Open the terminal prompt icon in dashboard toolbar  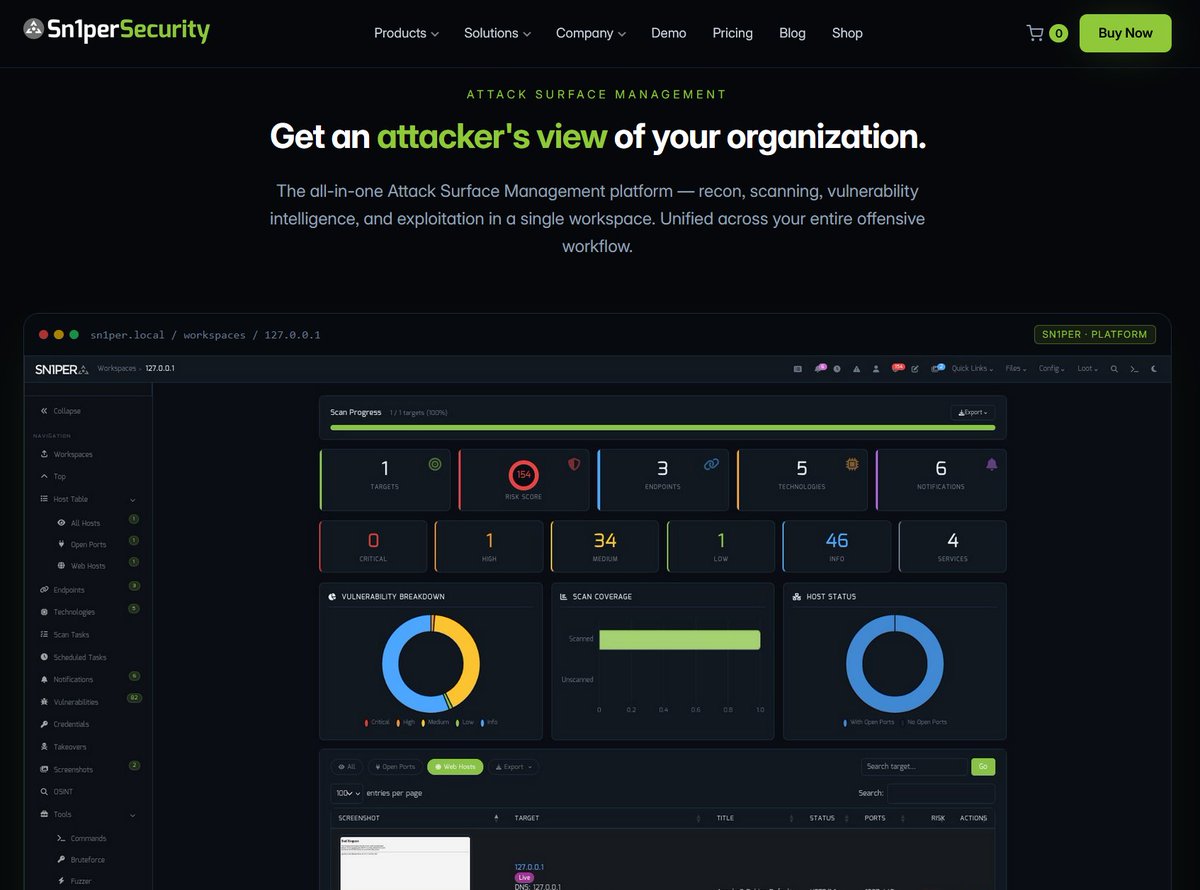click(x=1134, y=369)
